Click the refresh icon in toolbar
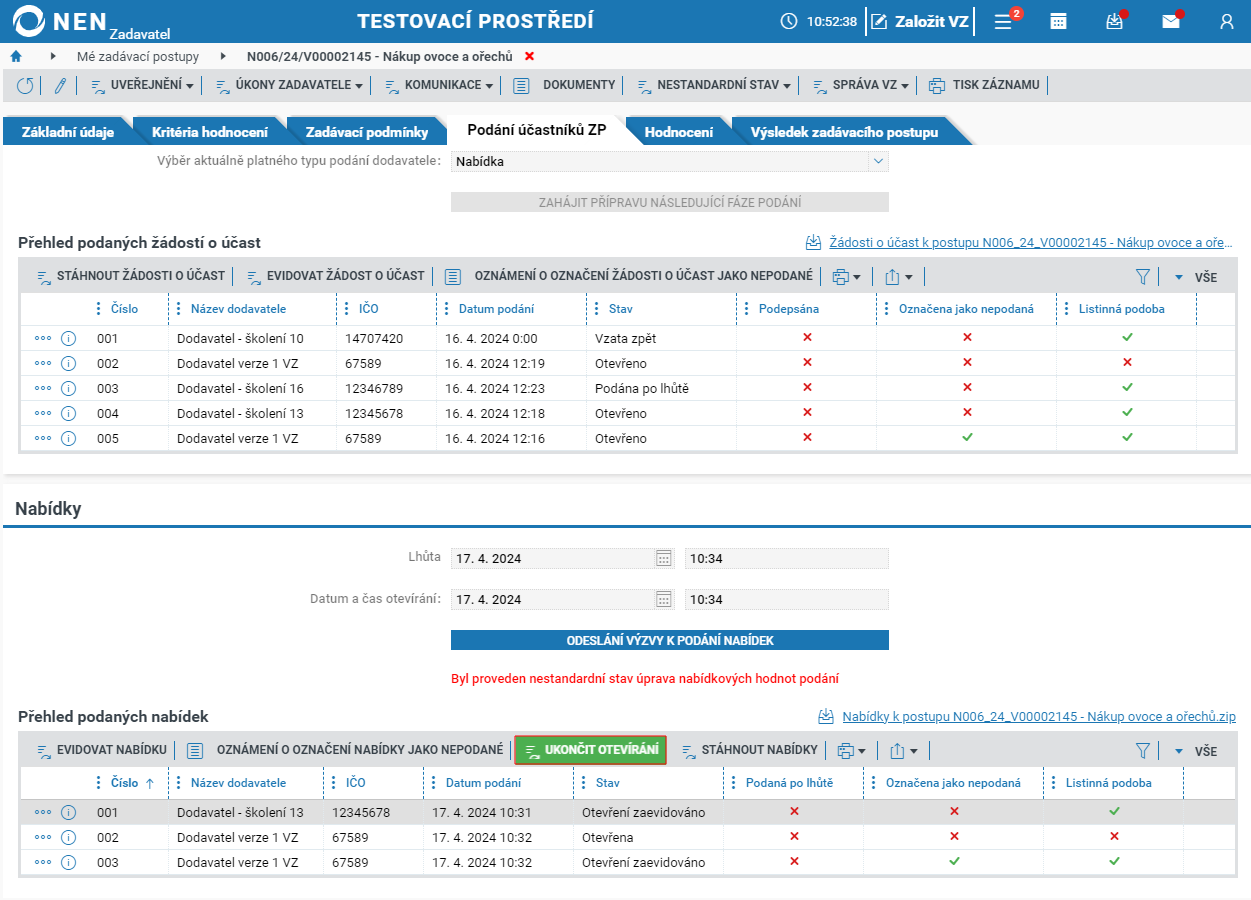This screenshot has width=1251, height=900. 25,86
